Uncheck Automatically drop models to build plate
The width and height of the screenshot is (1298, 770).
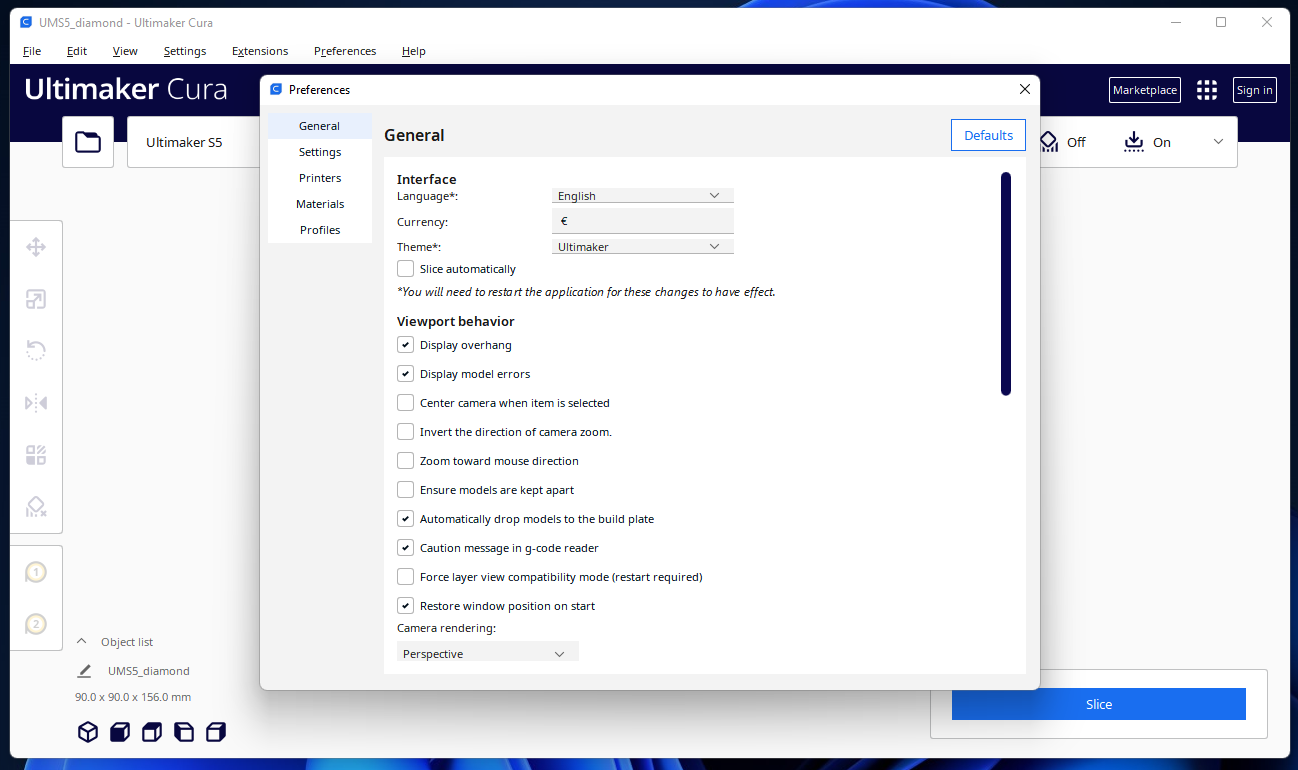point(405,519)
